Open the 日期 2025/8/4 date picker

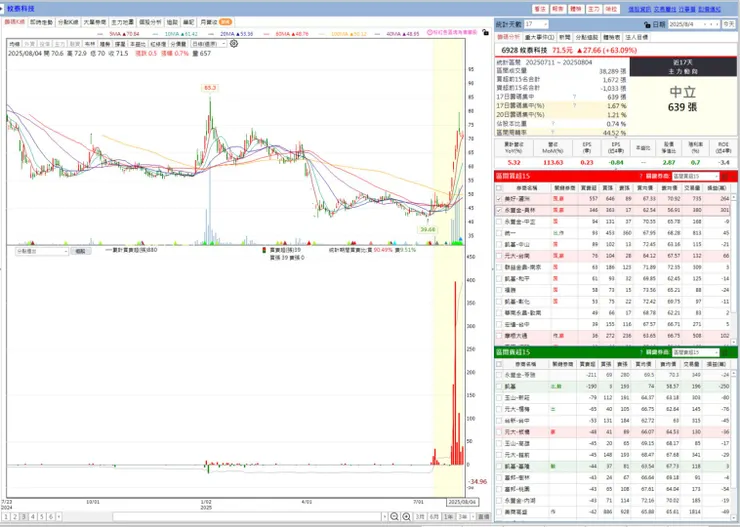click(694, 25)
